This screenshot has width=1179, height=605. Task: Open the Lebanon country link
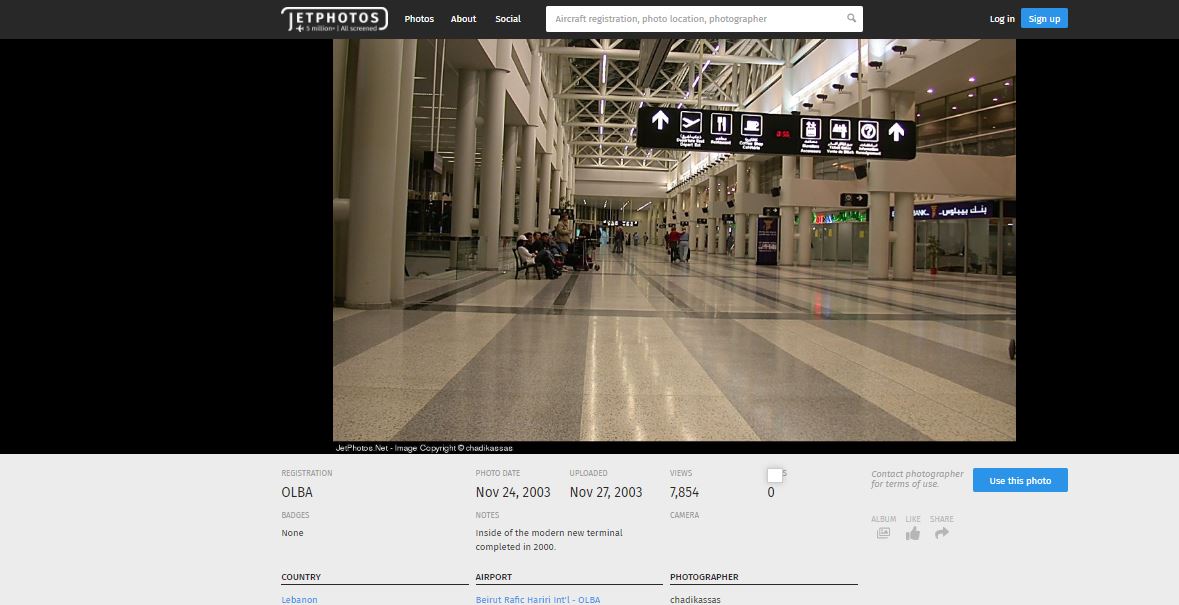point(299,599)
